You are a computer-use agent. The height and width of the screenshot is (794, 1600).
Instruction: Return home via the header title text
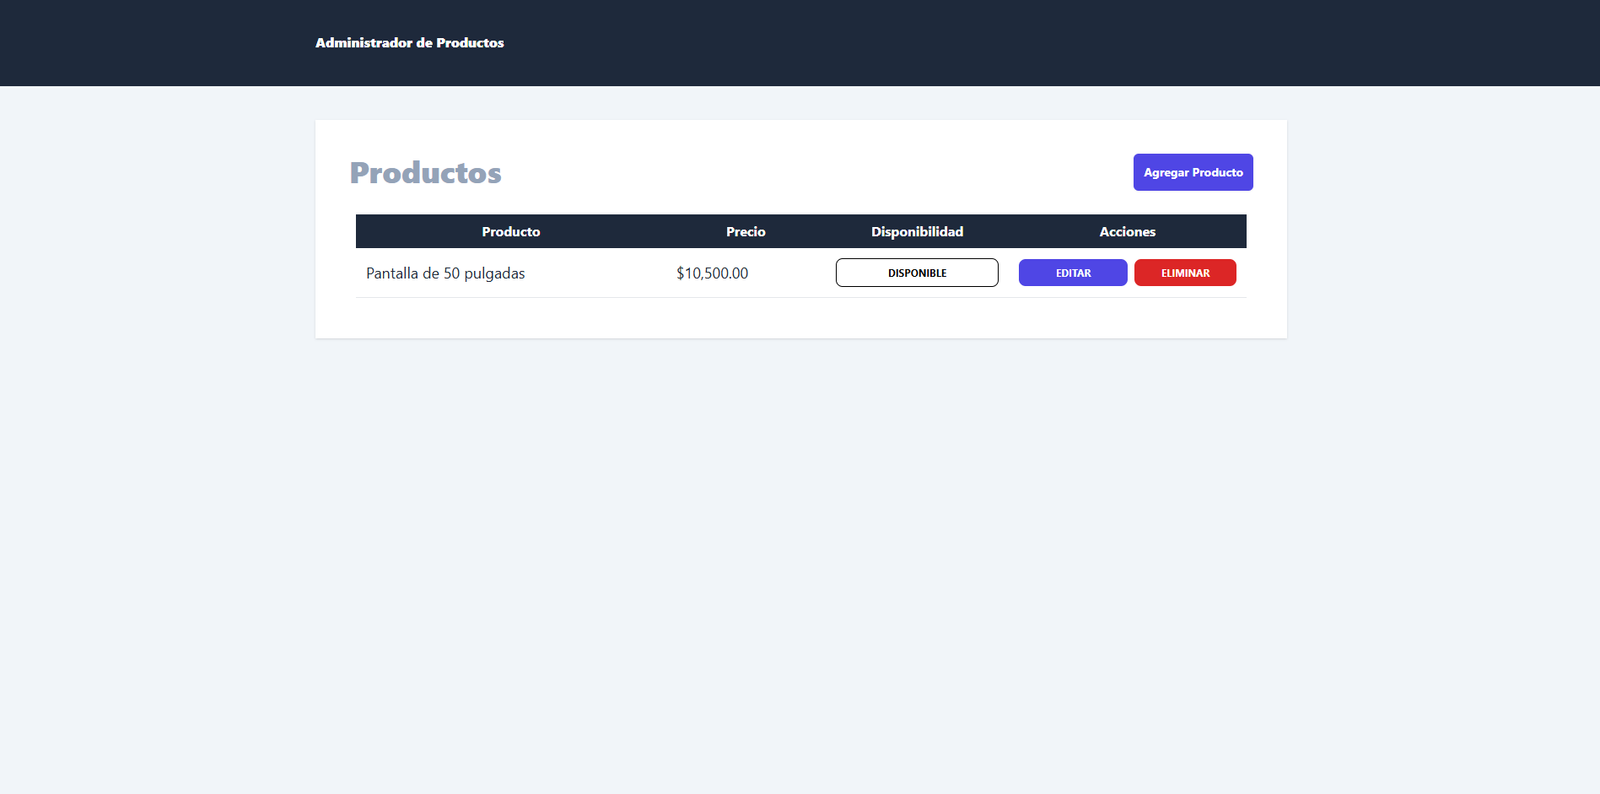409,43
